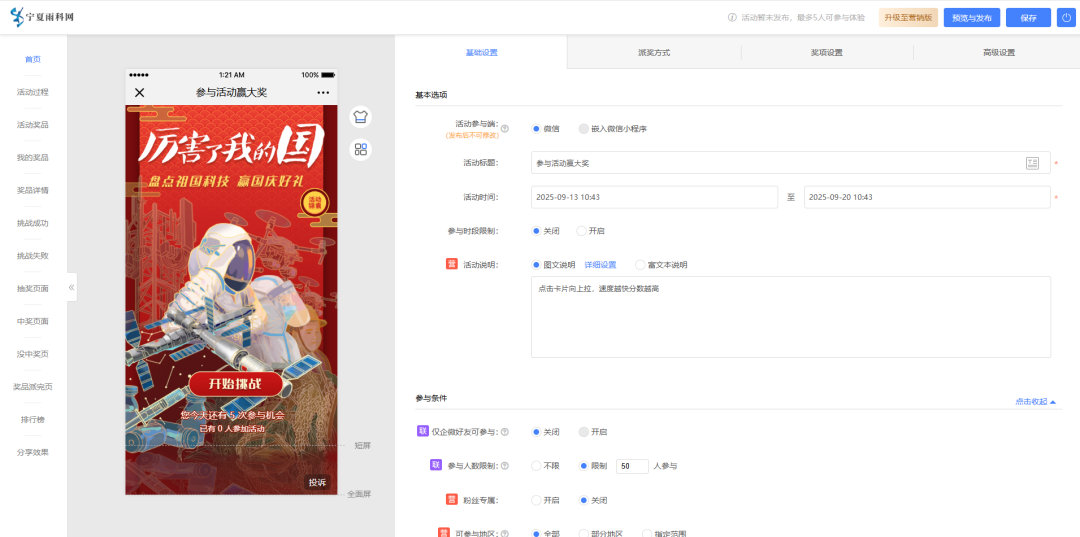Viewport: 1080px width, 537px height.
Task: Click the 投诉 button in phone preview
Action: click(317, 483)
